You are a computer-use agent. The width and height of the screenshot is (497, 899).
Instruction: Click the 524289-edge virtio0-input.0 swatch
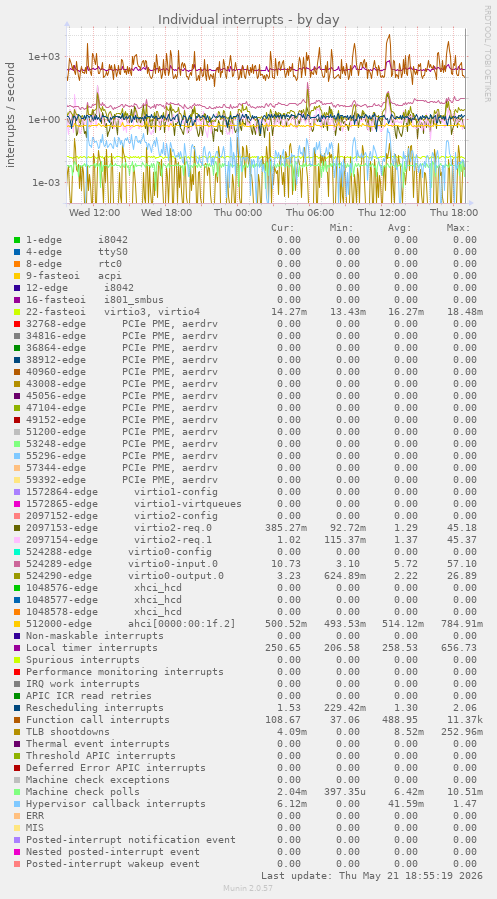17,564
